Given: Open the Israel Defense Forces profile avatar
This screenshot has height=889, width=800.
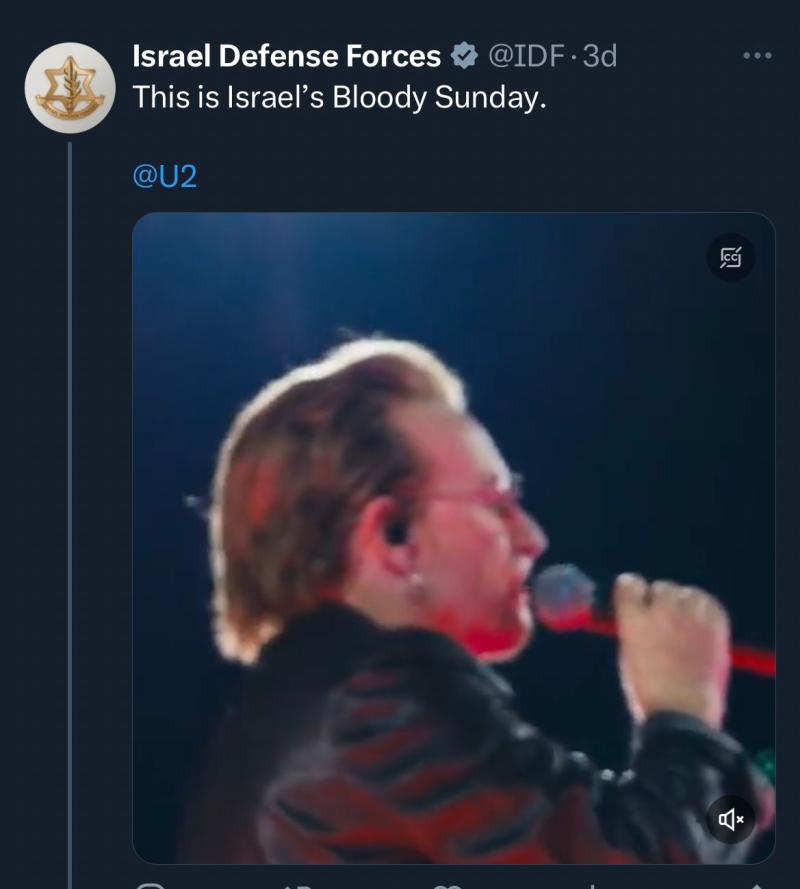Looking at the screenshot, I should 70,88.
